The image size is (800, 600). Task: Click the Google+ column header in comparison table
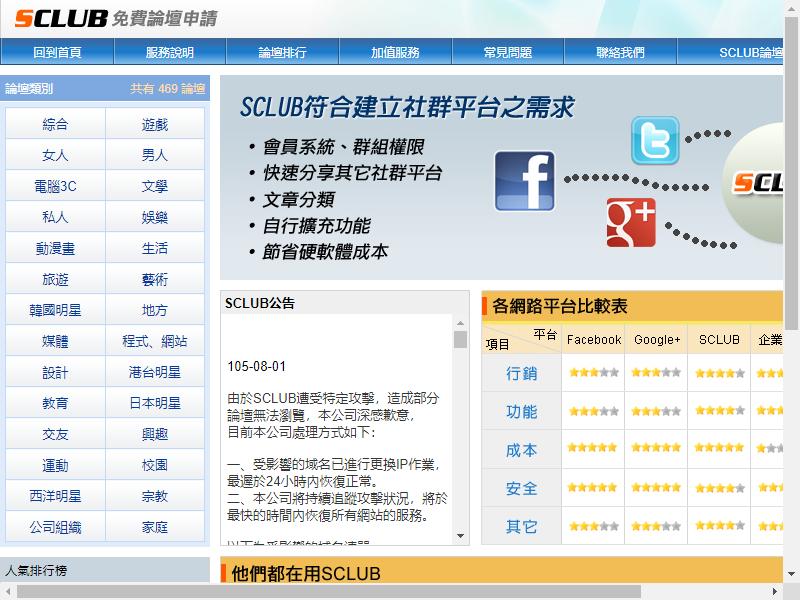(657, 340)
